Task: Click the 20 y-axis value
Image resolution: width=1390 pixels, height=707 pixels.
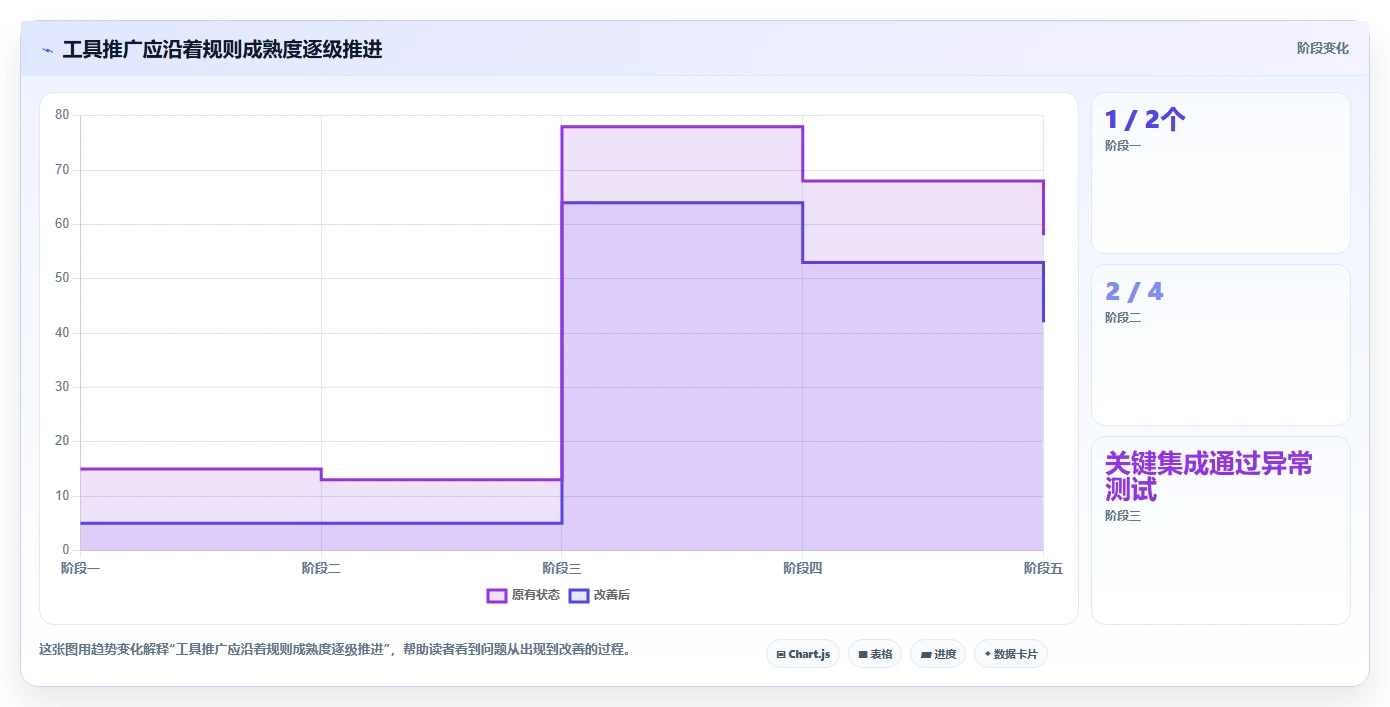Action: (62, 441)
